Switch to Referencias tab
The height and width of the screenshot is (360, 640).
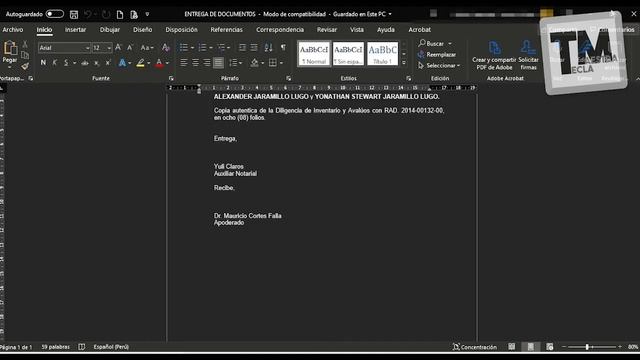tap(227, 30)
